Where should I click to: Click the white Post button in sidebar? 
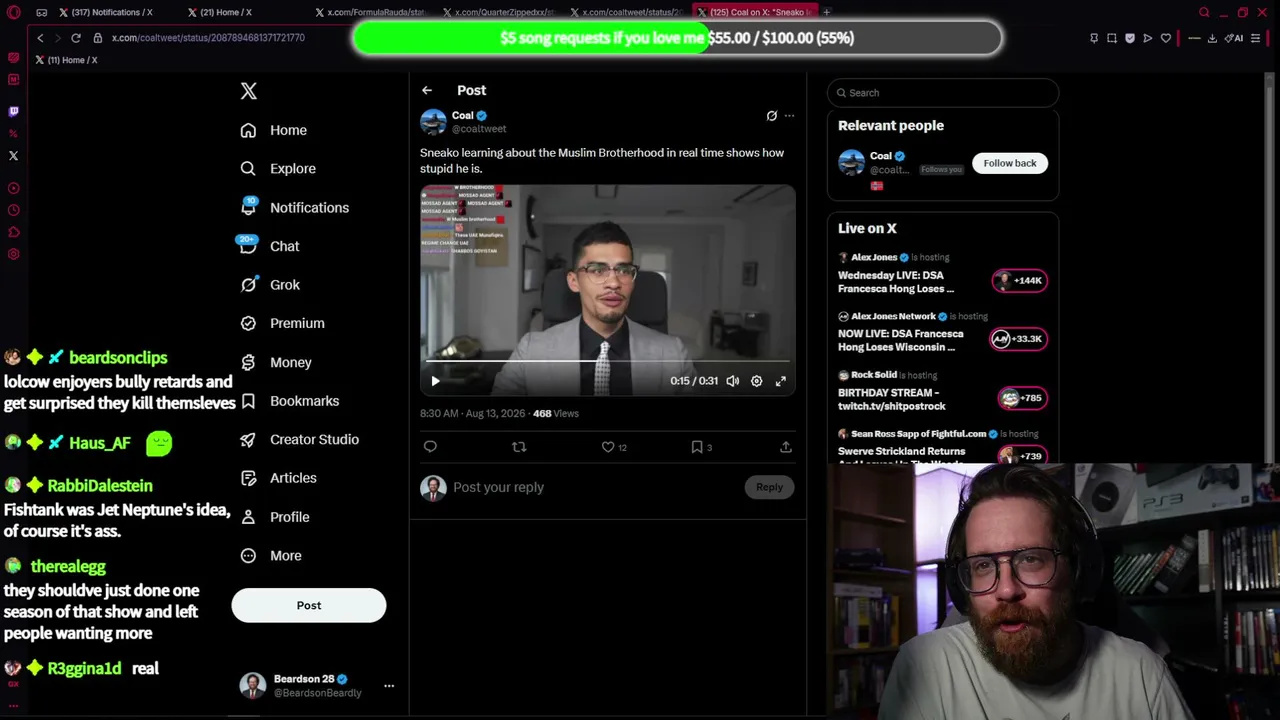(x=309, y=605)
